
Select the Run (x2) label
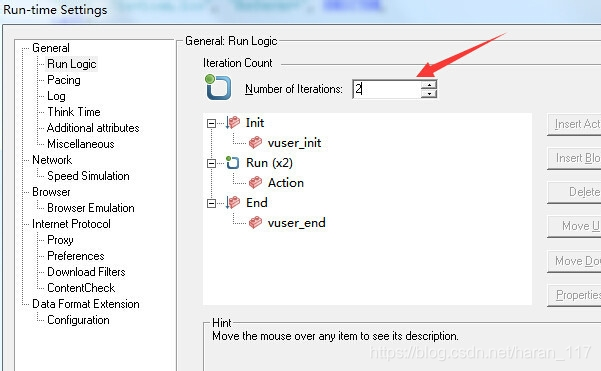269,163
